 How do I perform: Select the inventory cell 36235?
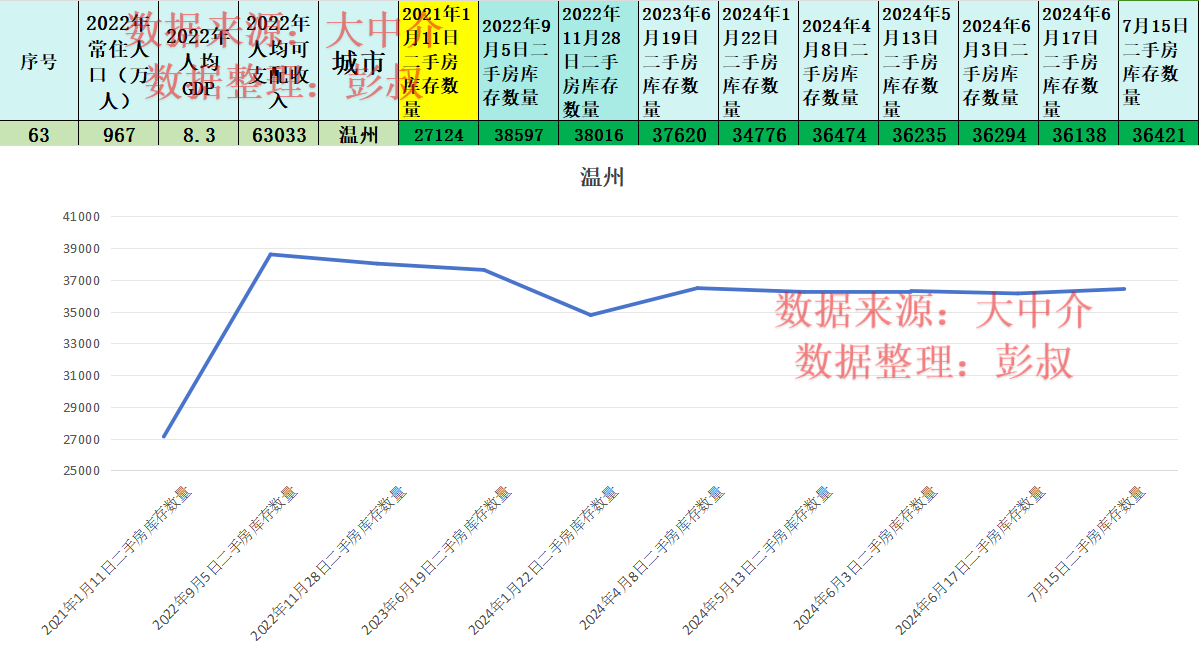(918, 134)
